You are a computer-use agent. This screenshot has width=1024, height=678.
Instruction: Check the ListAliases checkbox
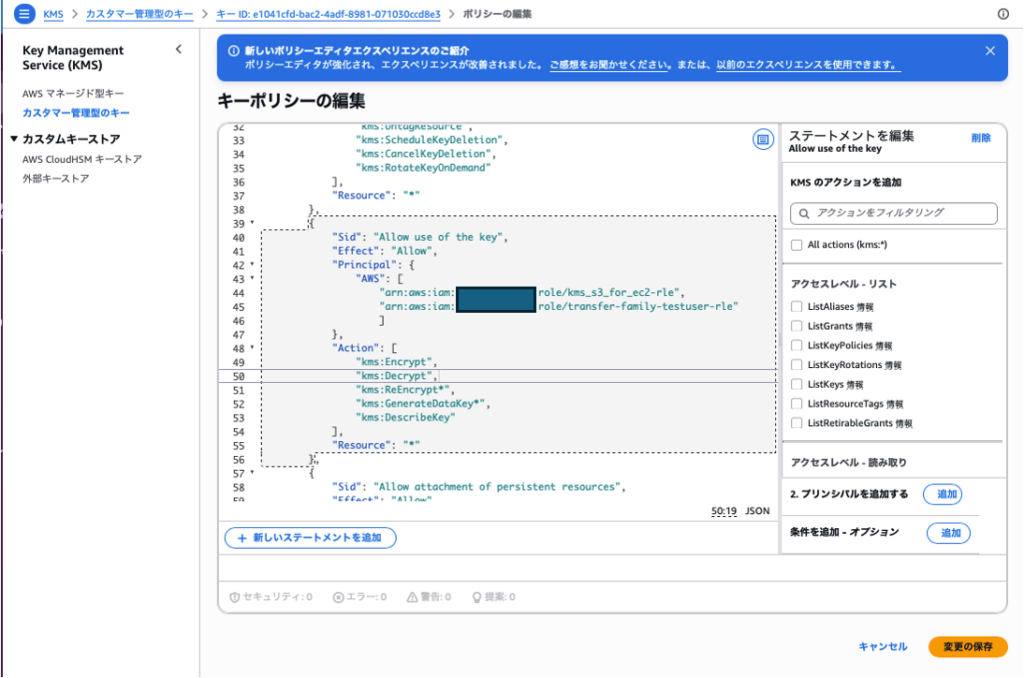click(x=796, y=306)
